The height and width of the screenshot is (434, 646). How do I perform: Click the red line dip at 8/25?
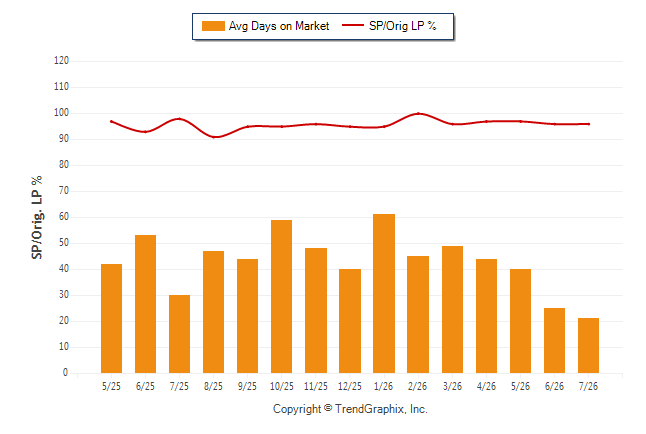click(214, 137)
